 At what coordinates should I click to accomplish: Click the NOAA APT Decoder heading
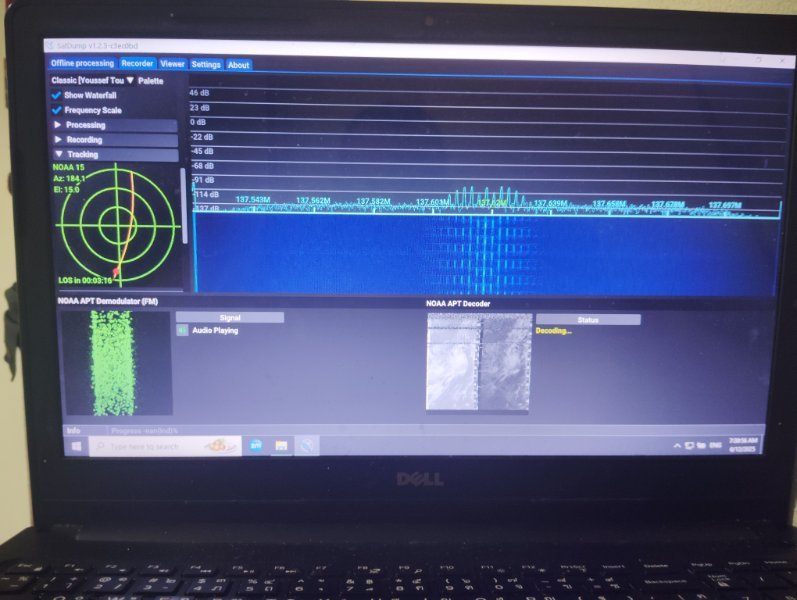(x=458, y=304)
